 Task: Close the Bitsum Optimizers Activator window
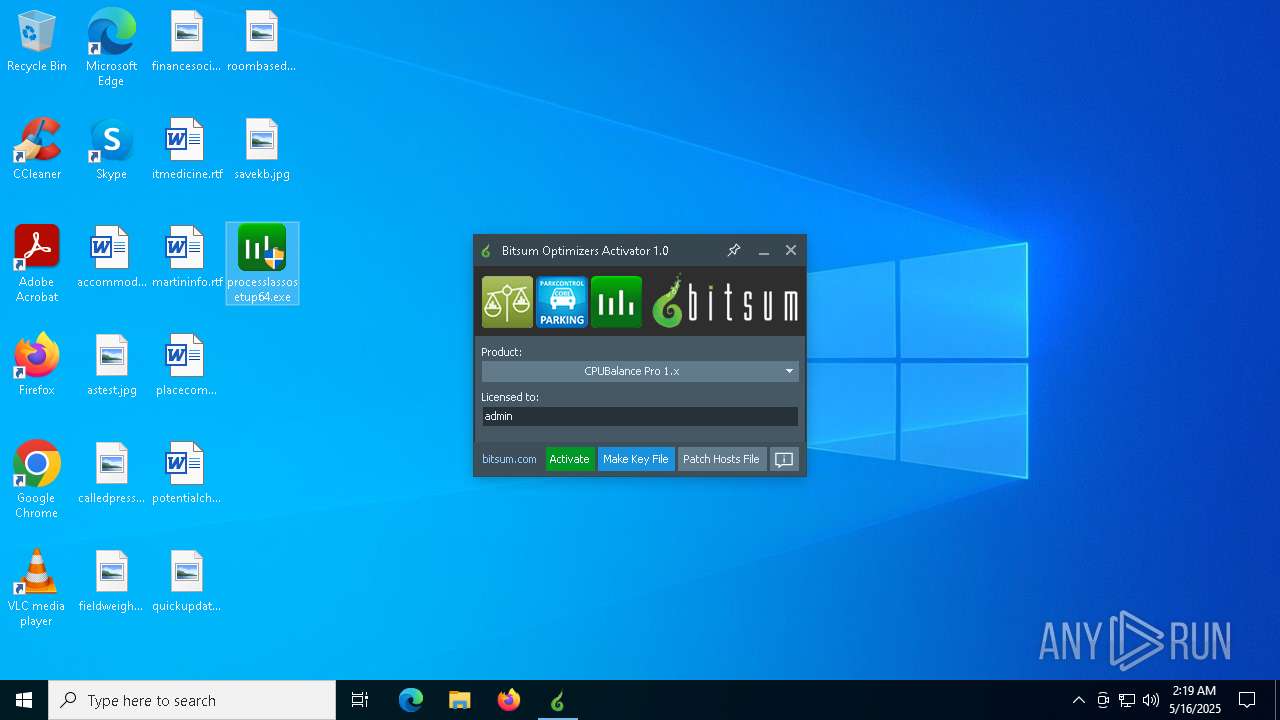(791, 250)
